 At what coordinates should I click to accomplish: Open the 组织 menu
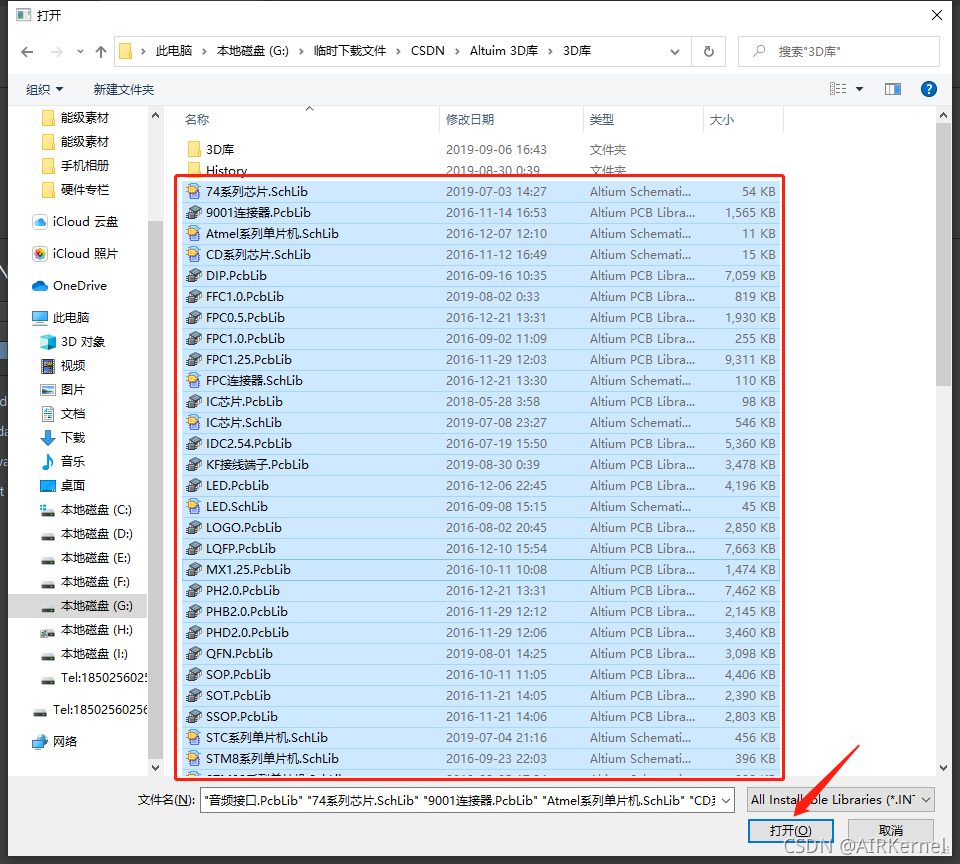point(44,89)
